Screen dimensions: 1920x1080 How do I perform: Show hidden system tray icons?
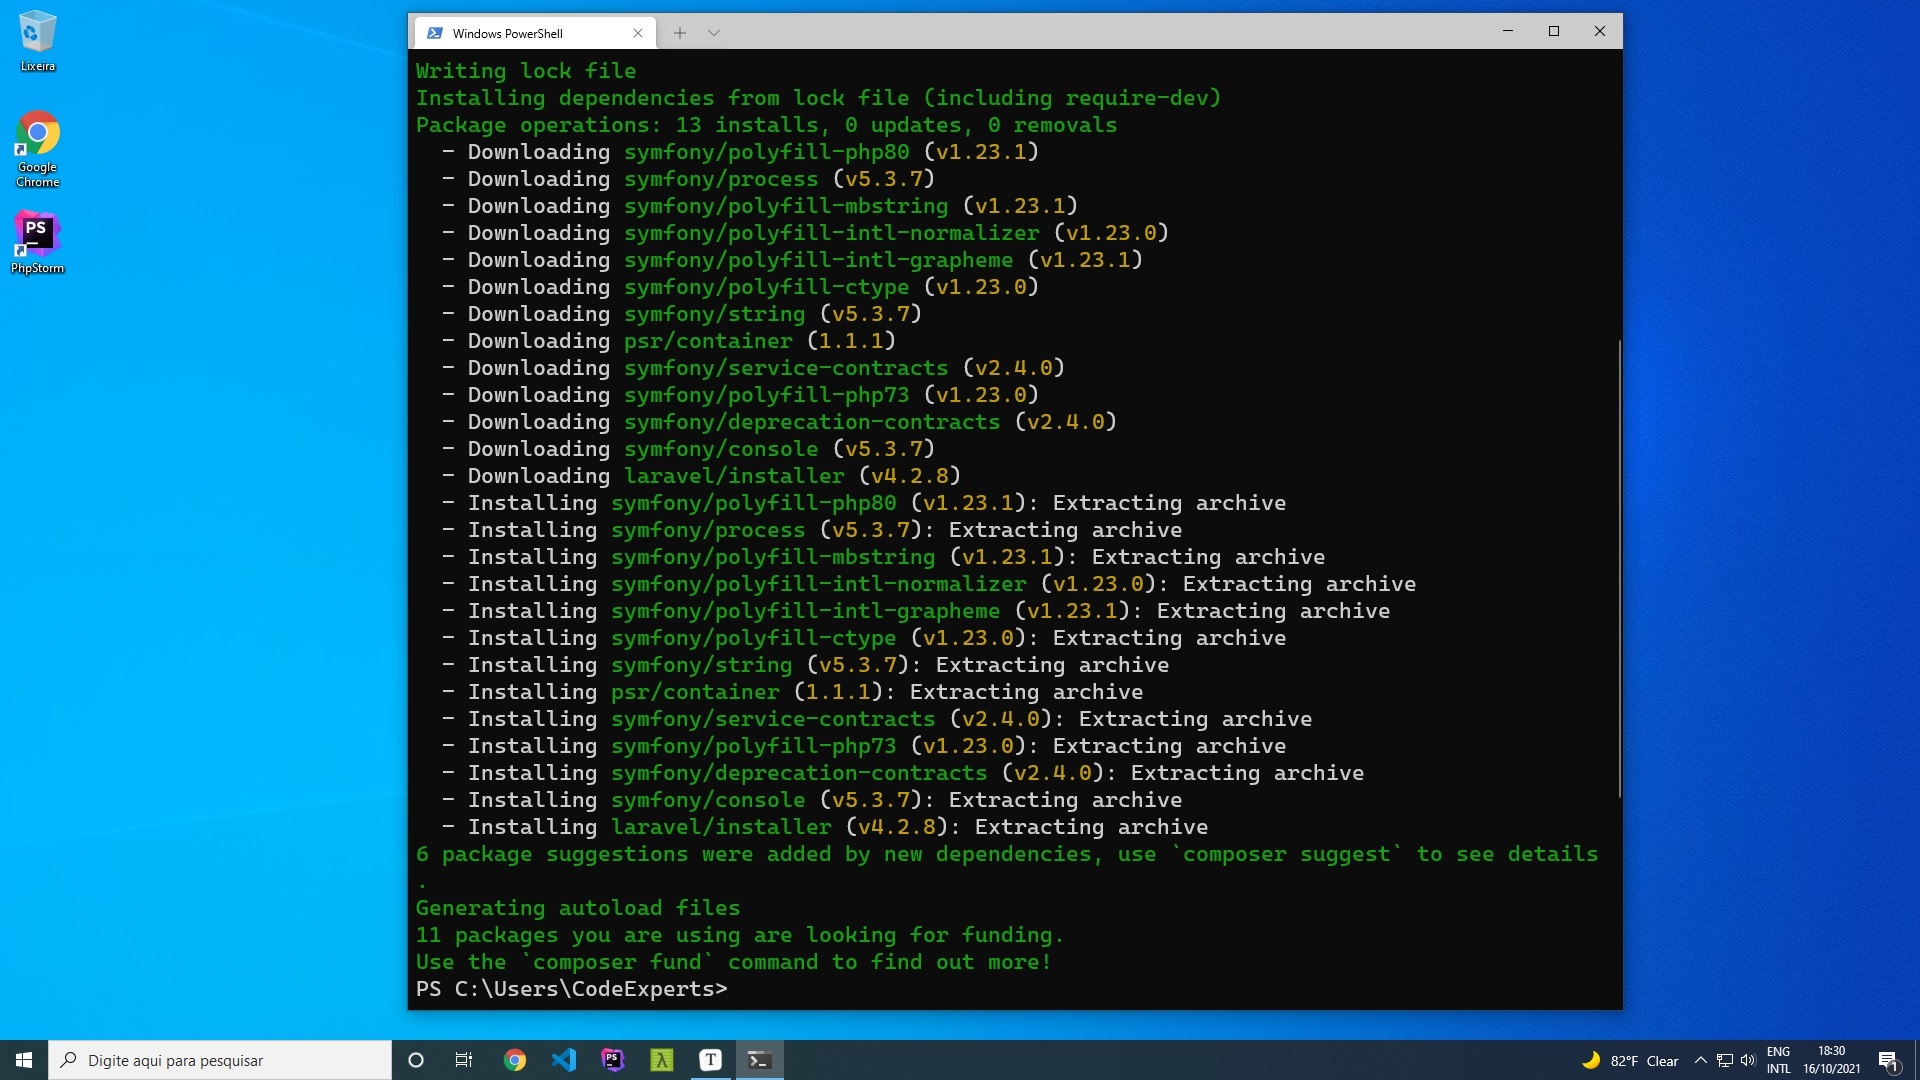1700,1060
